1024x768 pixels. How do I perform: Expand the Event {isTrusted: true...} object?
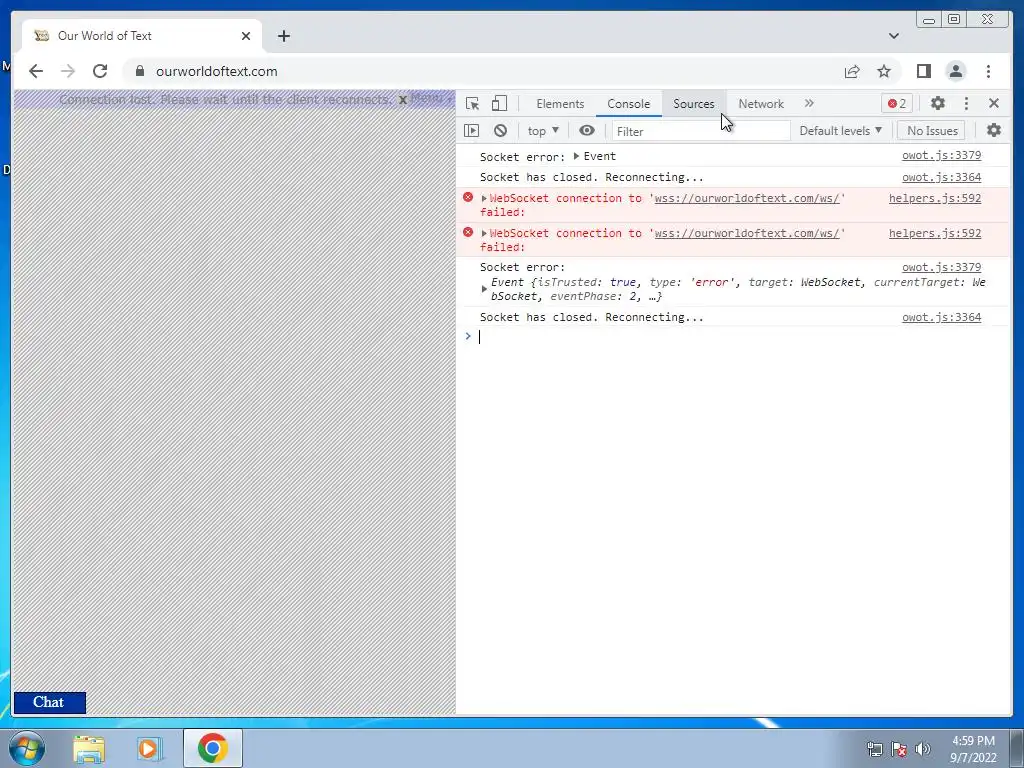tap(484, 289)
